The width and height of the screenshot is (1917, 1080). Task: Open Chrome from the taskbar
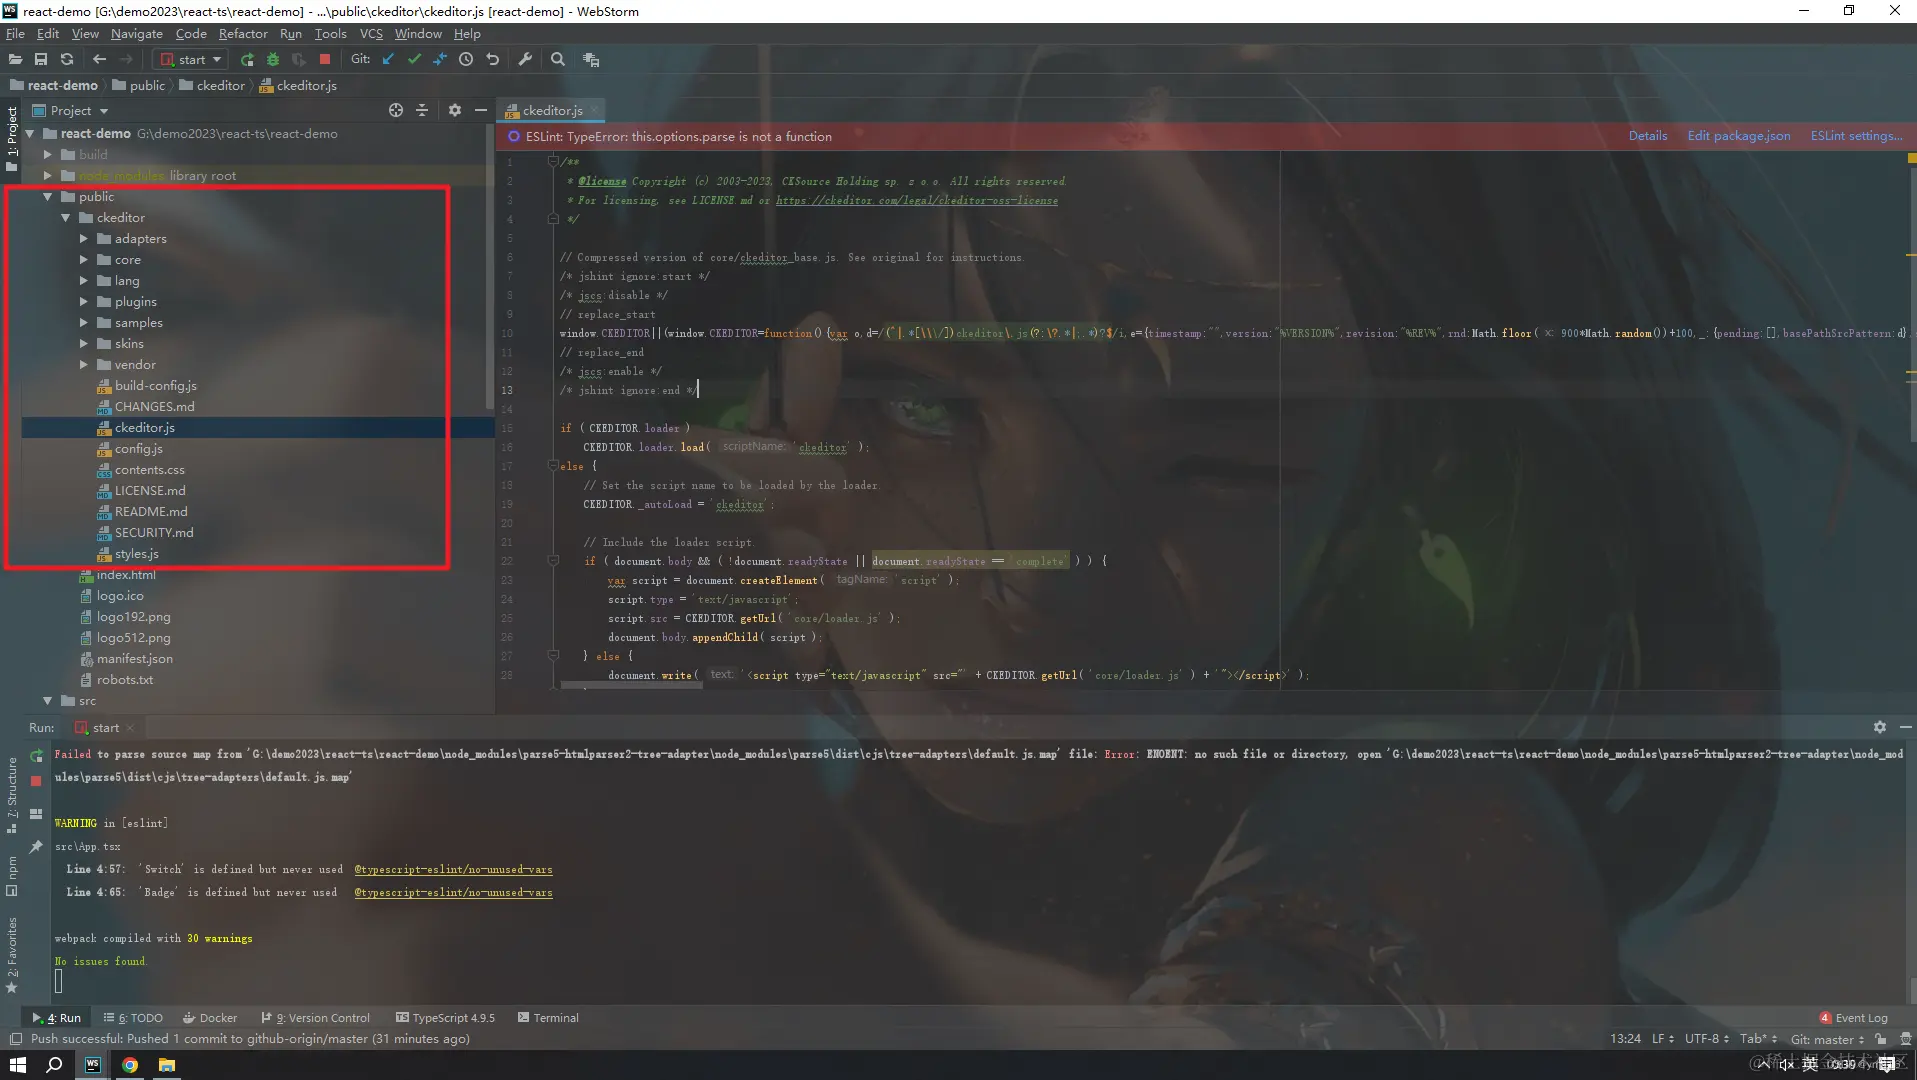click(x=130, y=1065)
